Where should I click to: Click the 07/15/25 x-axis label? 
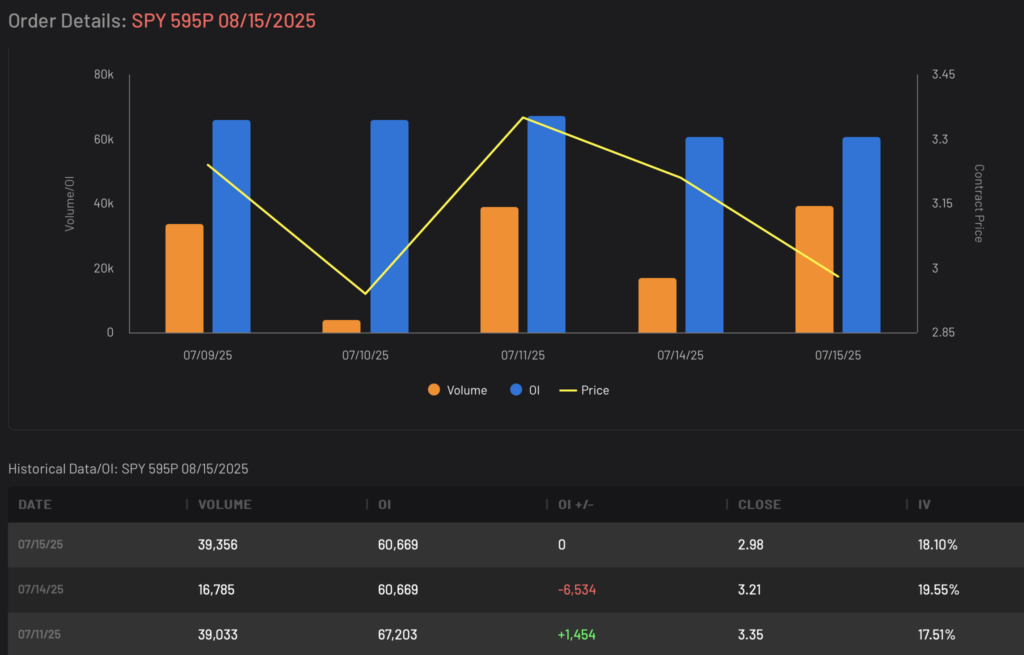(838, 355)
